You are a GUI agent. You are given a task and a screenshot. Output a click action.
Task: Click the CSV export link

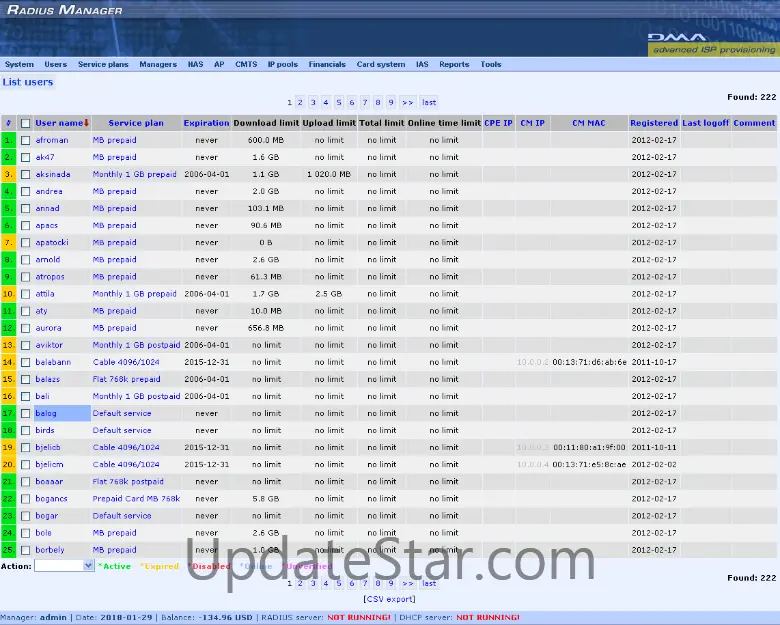(x=389, y=599)
